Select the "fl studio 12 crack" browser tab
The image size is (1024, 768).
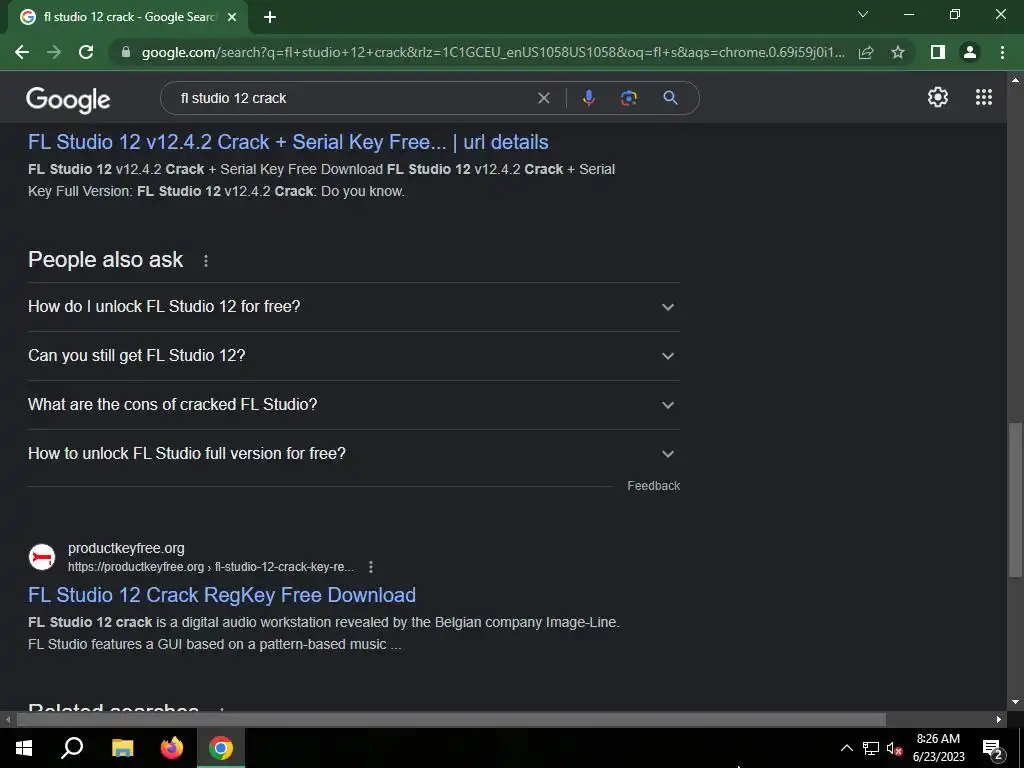coord(129,17)
